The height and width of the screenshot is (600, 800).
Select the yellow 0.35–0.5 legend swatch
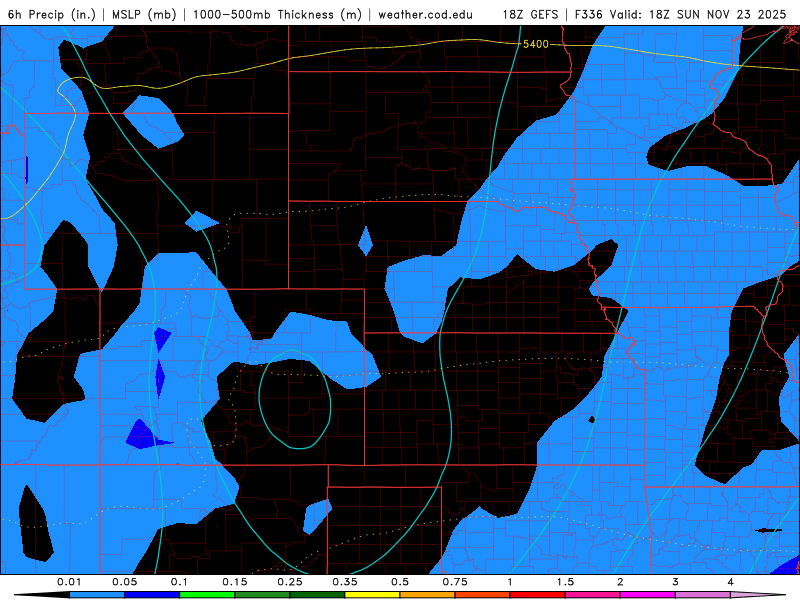pos(372,595)
